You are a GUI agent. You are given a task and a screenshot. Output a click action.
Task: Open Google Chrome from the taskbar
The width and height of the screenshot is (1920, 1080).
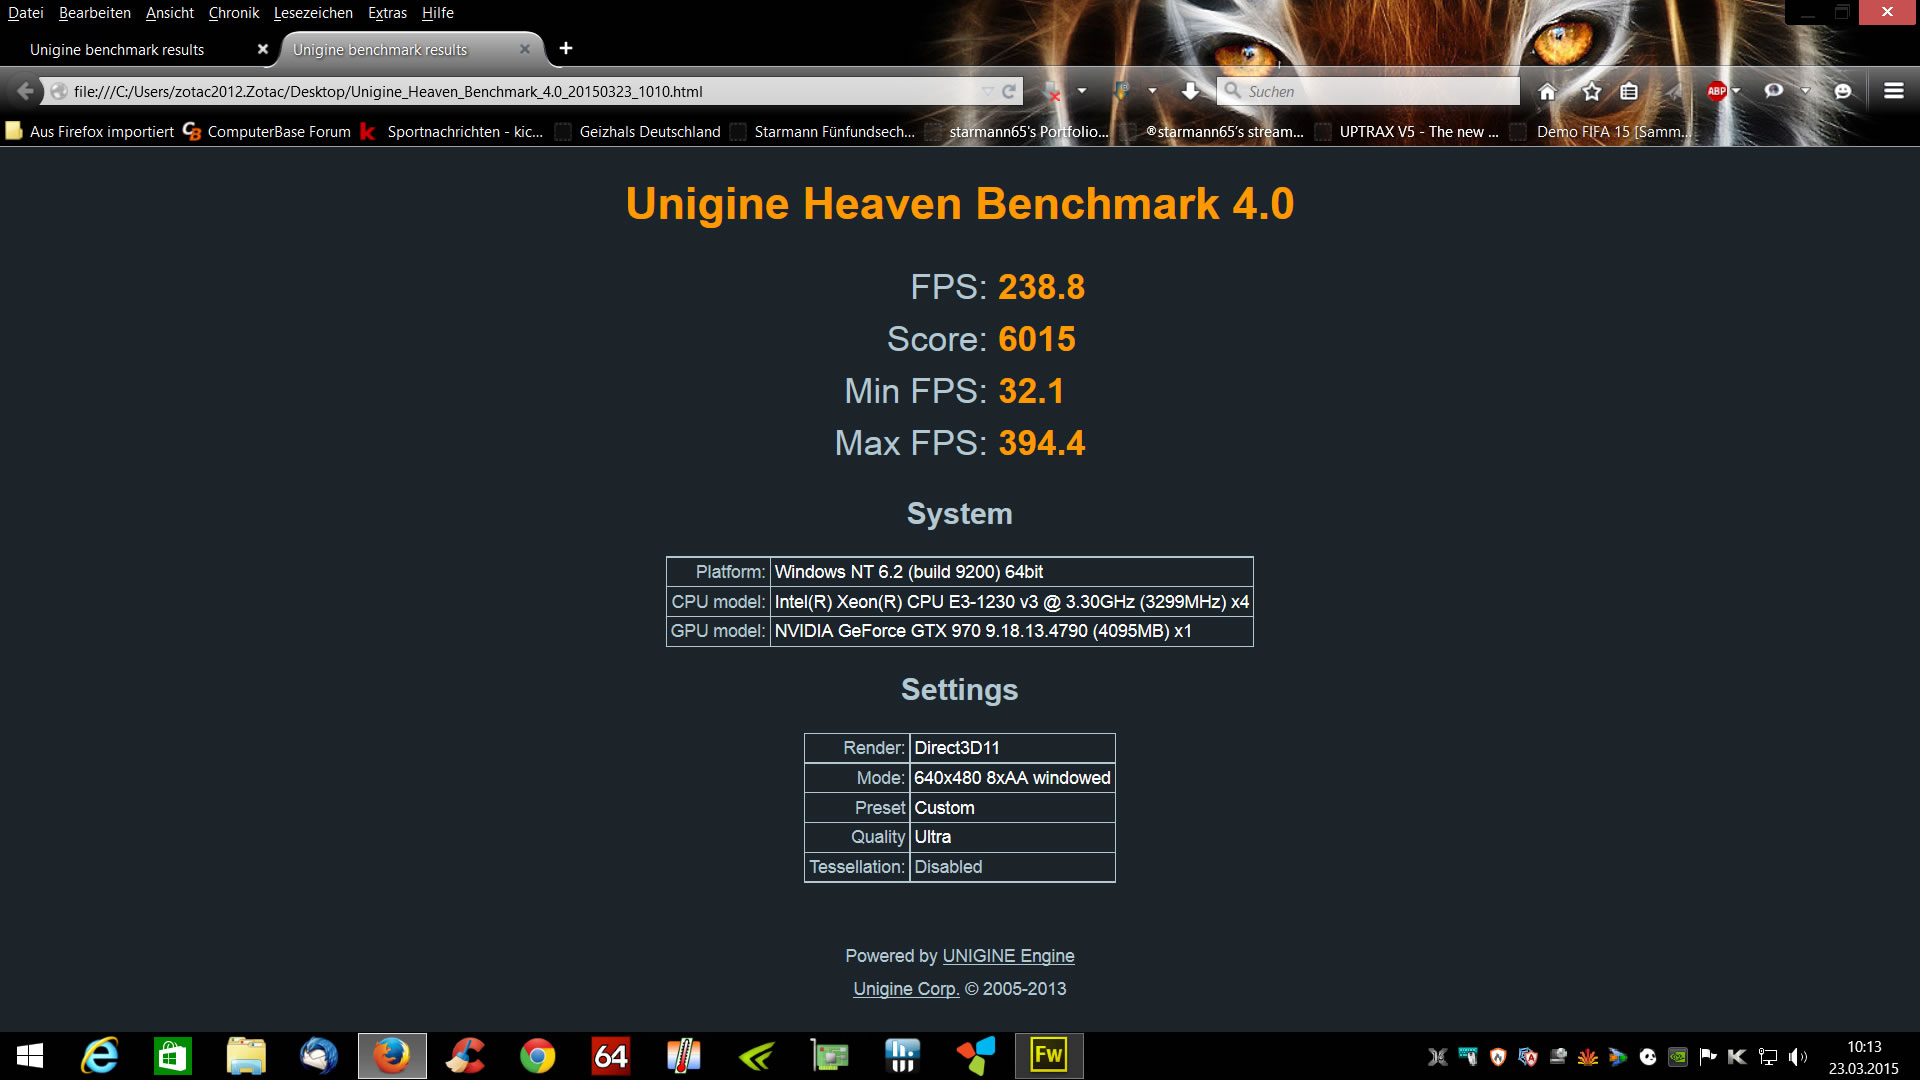[x=537, y=1056]
